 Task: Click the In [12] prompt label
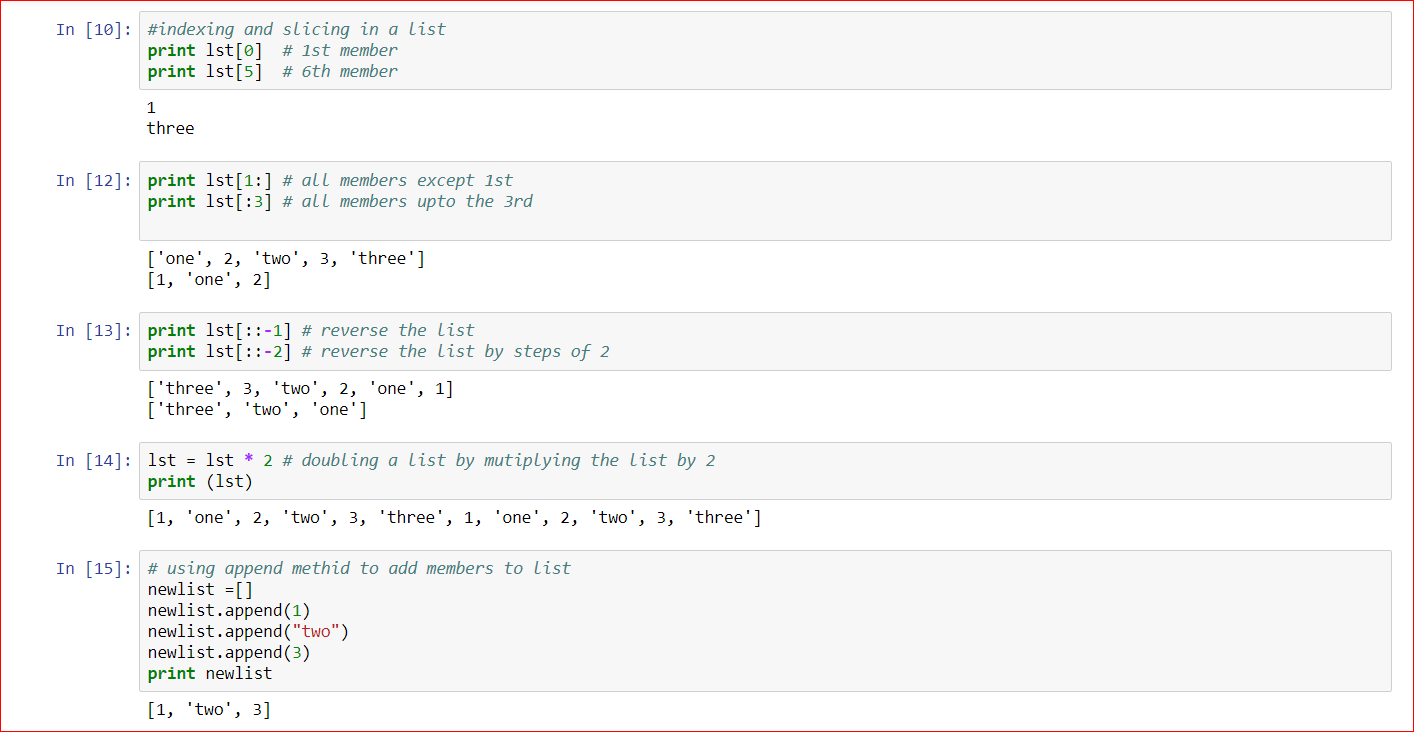(x=94, y=180)
